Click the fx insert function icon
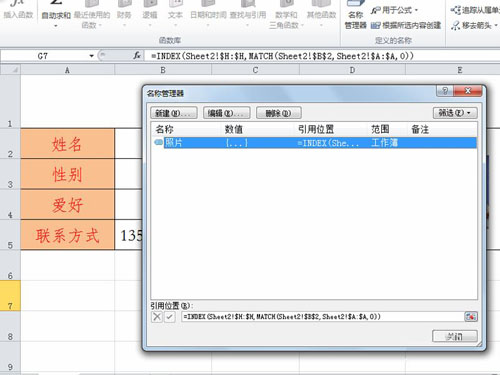This screenshot has height=375, width=500. click(x=137, y=56)
